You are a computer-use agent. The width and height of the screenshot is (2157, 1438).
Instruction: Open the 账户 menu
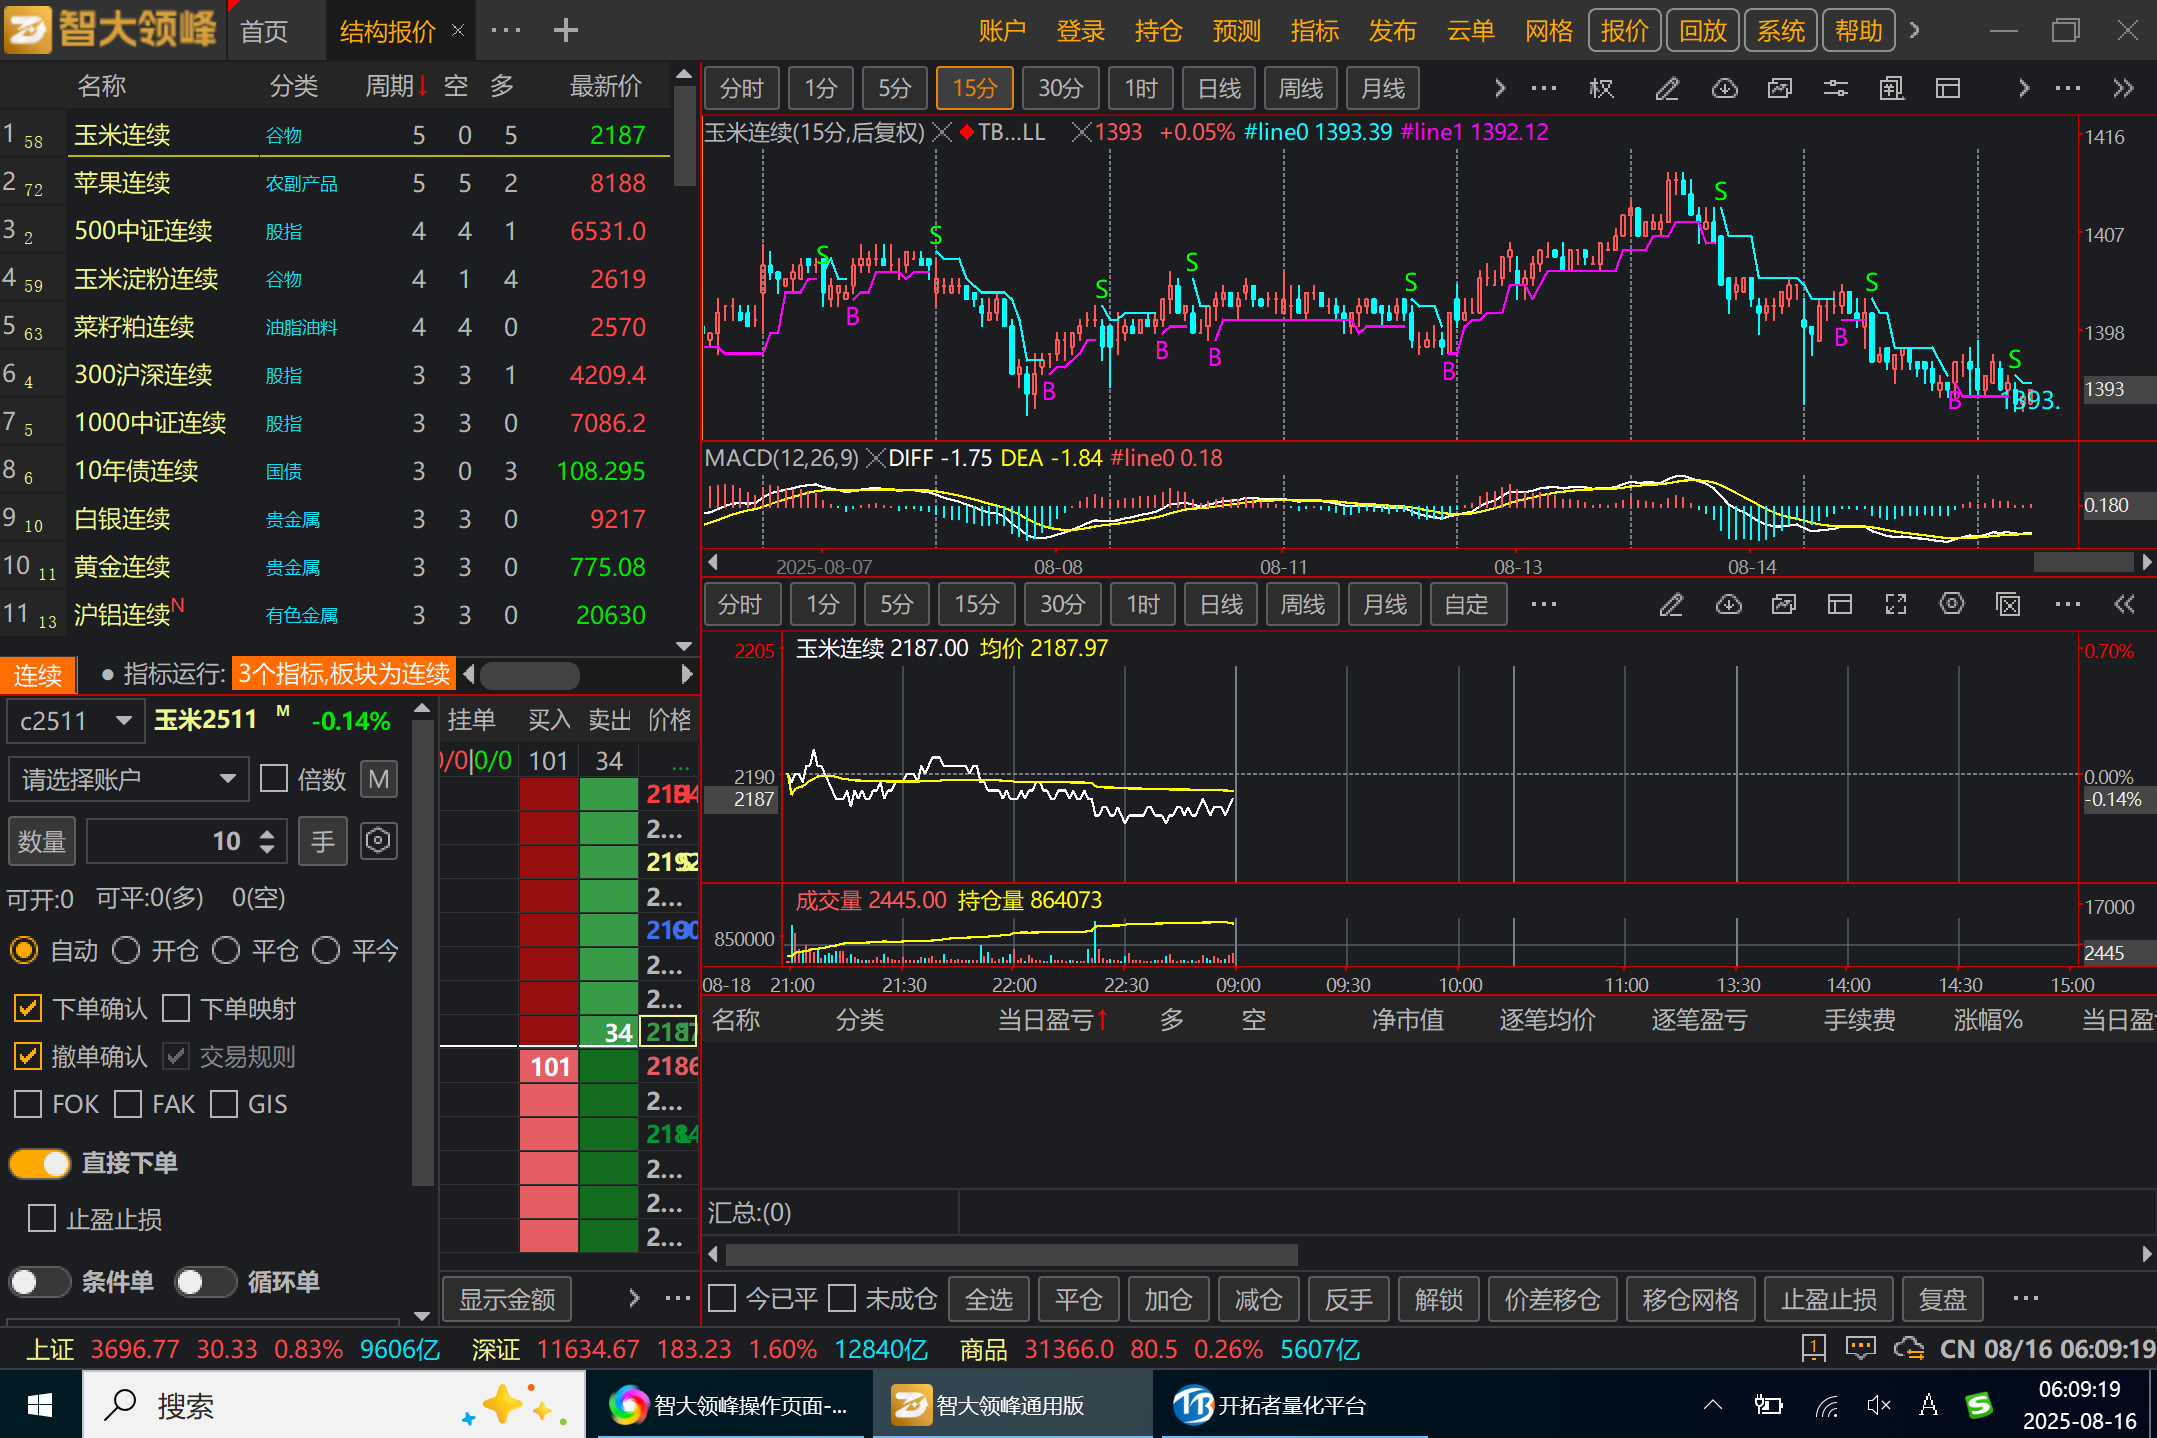coord(1003,31)
